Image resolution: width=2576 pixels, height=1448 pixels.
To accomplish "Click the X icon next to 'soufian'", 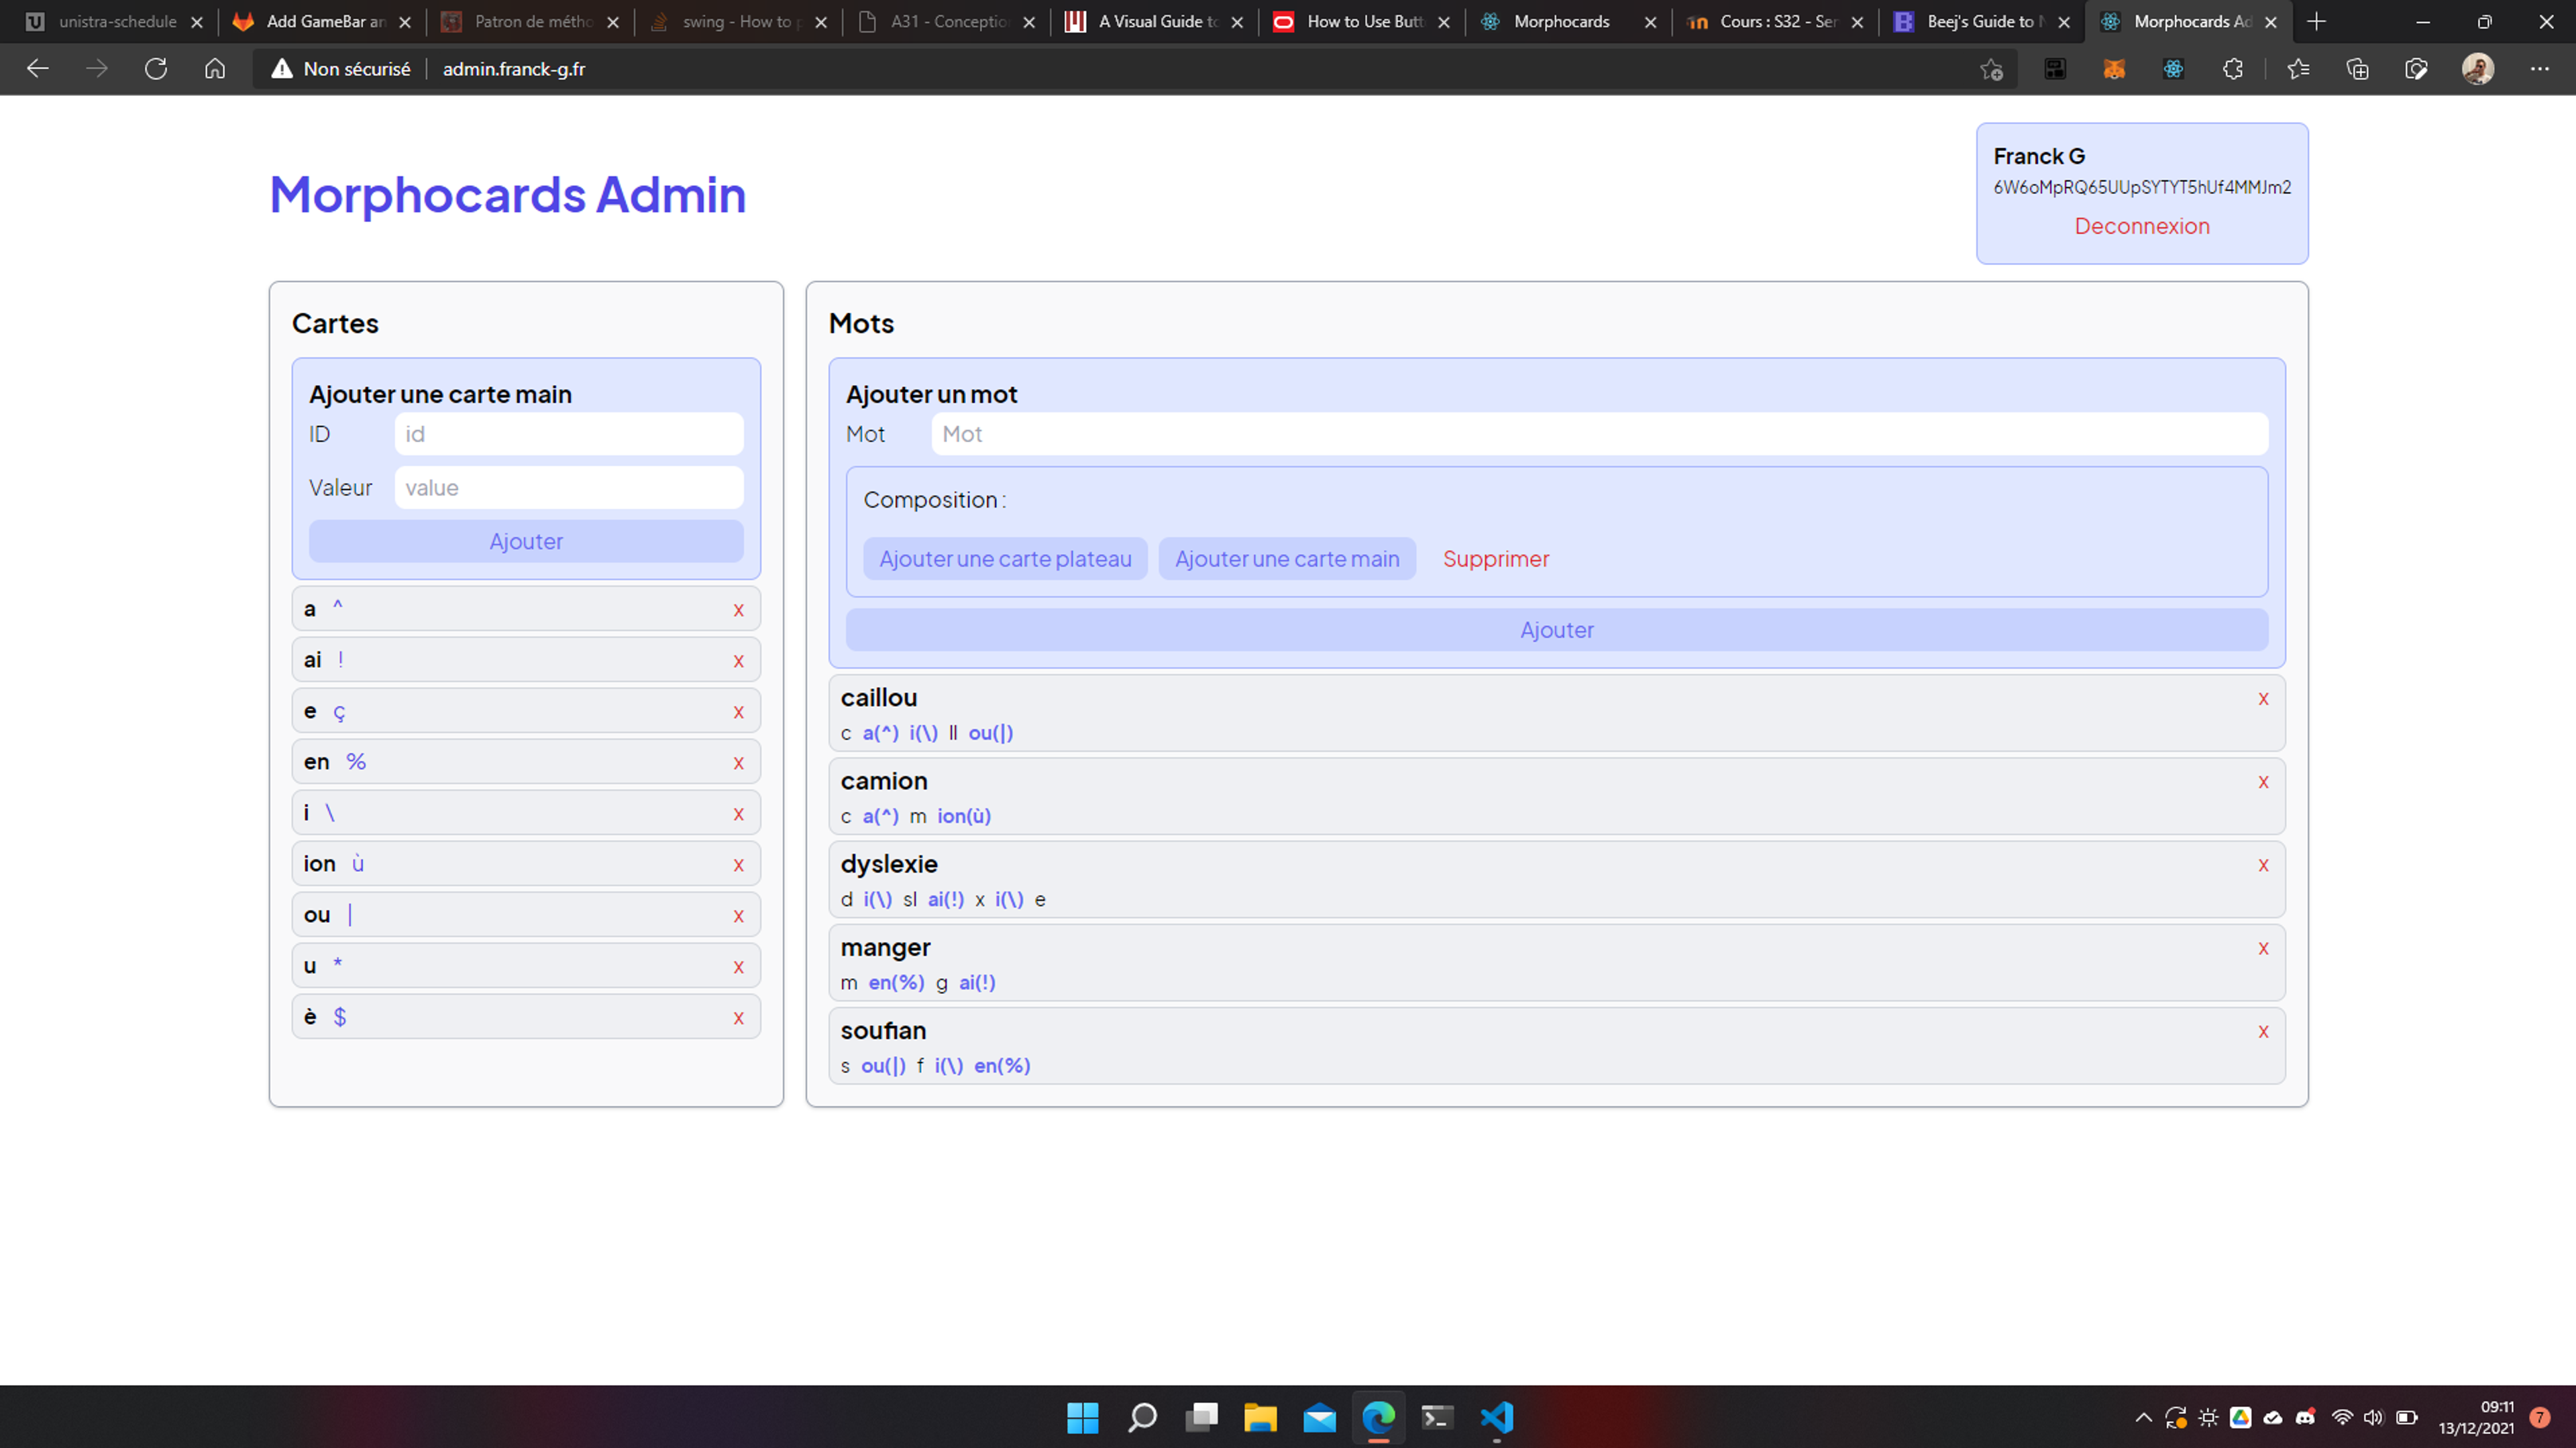I will tap(2265, 1031).
